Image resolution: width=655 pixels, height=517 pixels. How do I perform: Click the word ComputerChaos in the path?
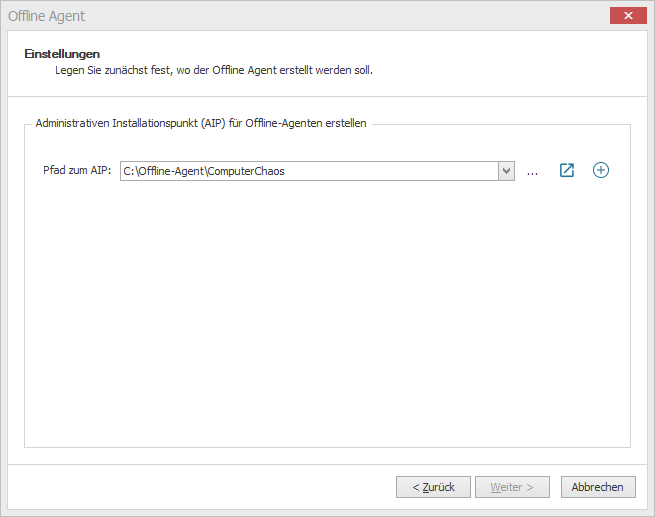point(246,171)
